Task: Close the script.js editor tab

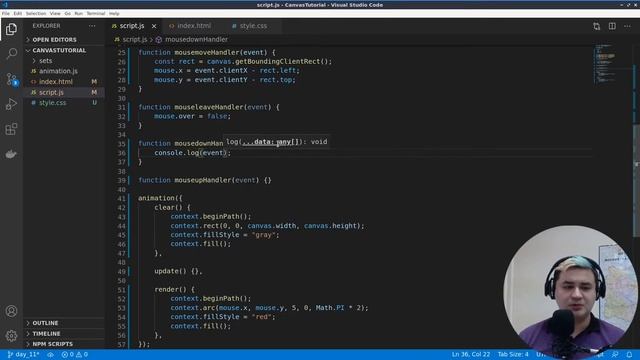Action: click(154, 26)
